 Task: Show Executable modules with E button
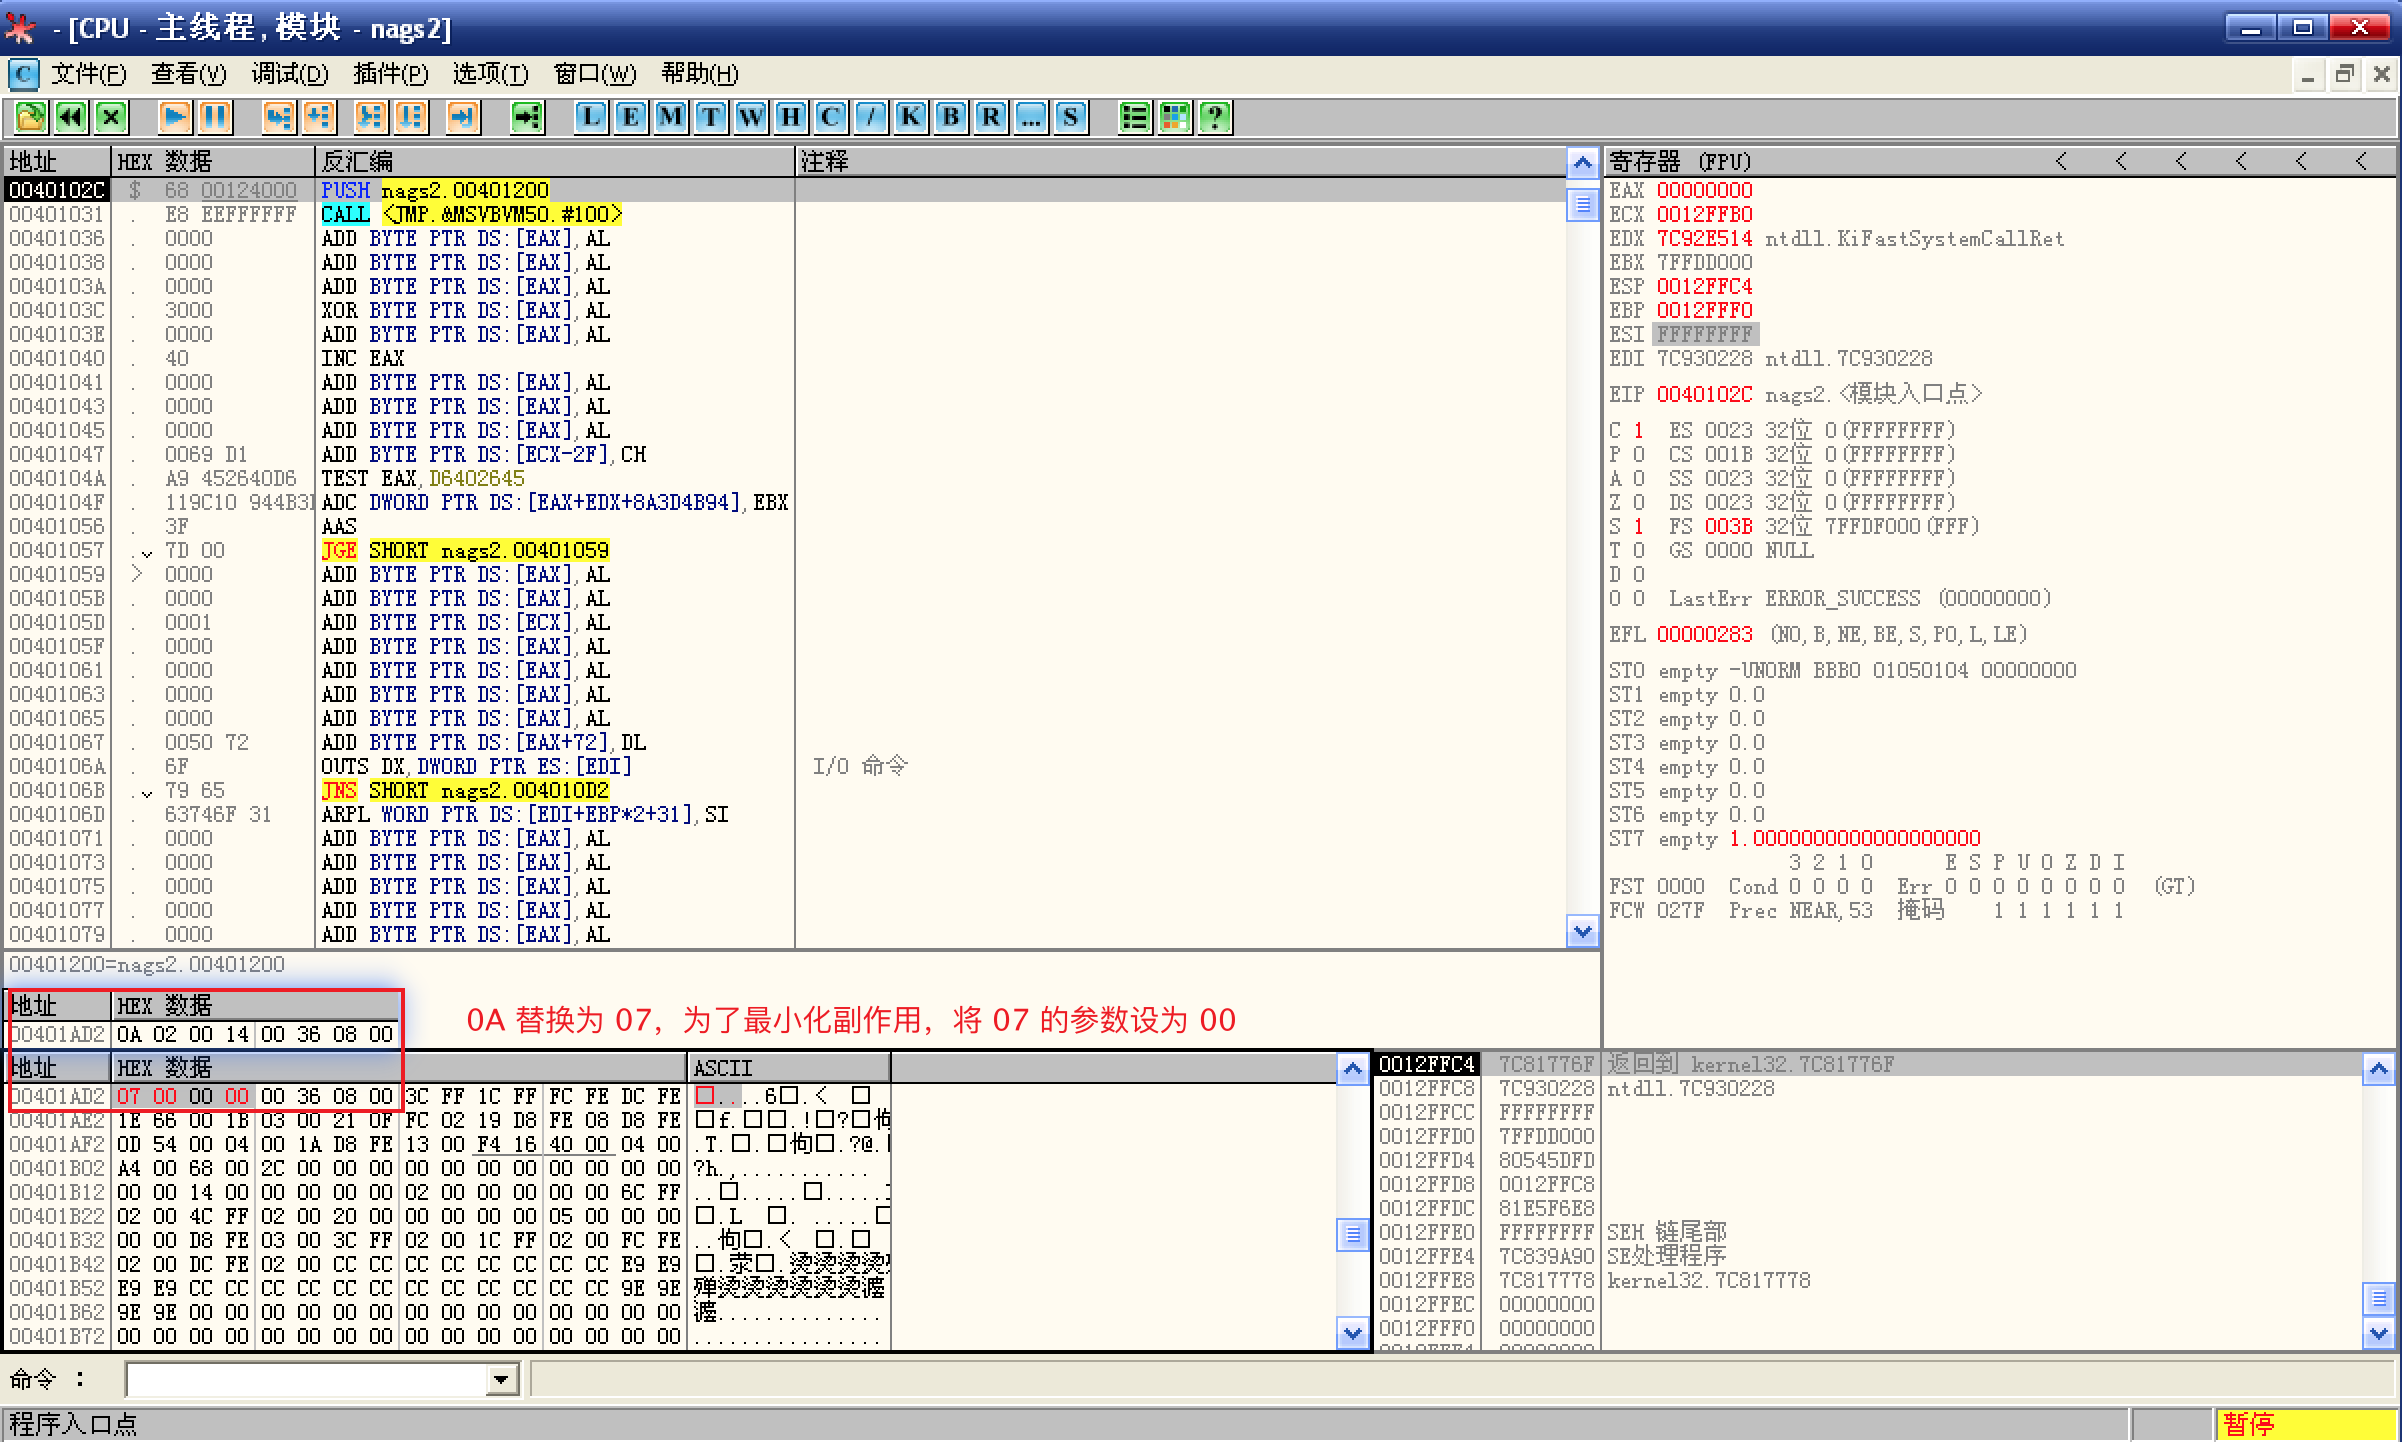click(631, 117)
